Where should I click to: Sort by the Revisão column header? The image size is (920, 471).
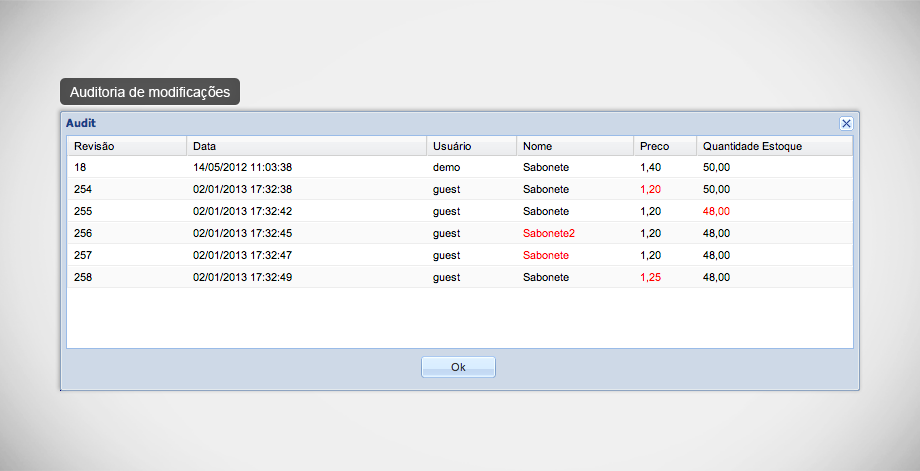click(x=126, y=146)
